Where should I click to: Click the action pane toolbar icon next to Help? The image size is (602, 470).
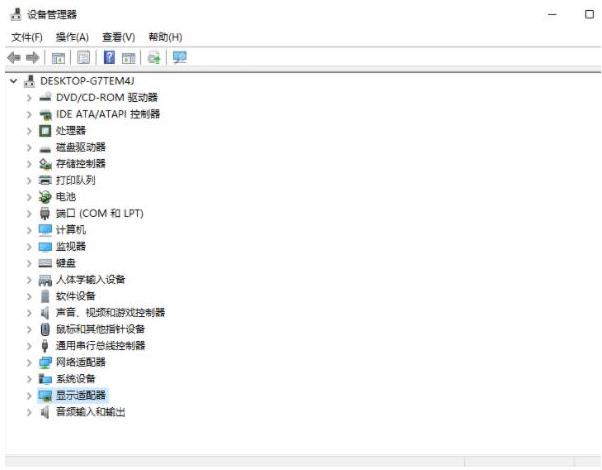click(x=128, y=58)
